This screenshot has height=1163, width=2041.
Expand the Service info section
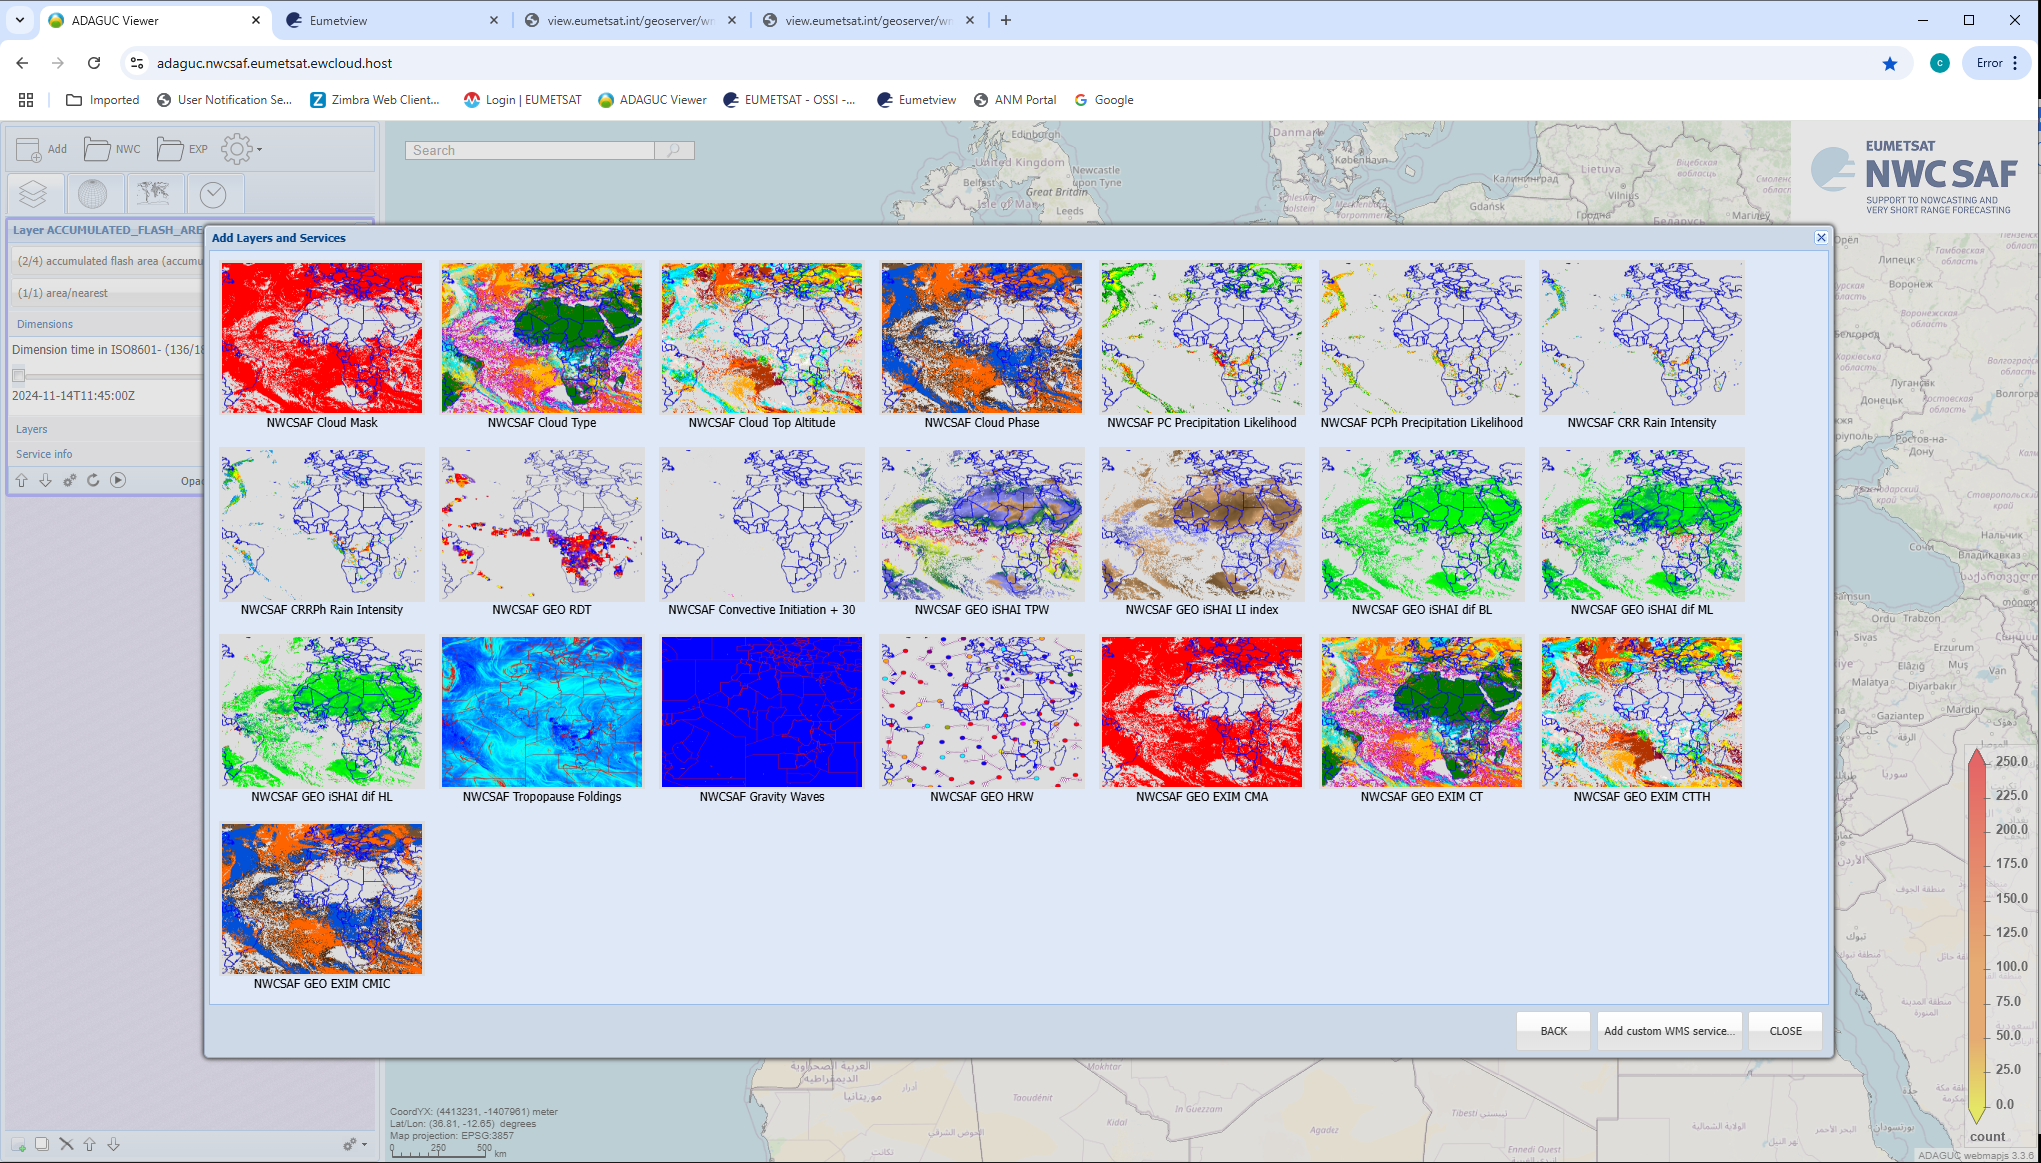[44, 454]
